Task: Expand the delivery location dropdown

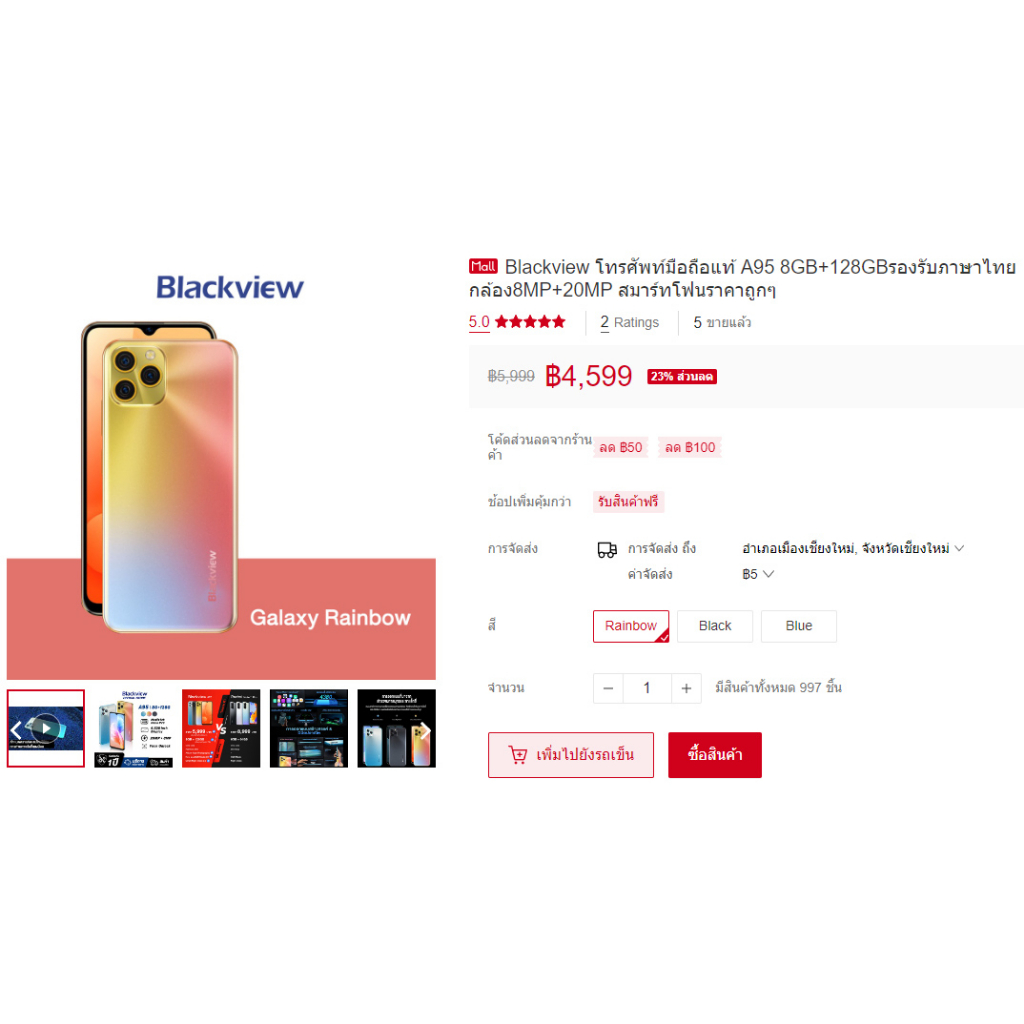Action: pyautogui.click(x=853, y=549)
